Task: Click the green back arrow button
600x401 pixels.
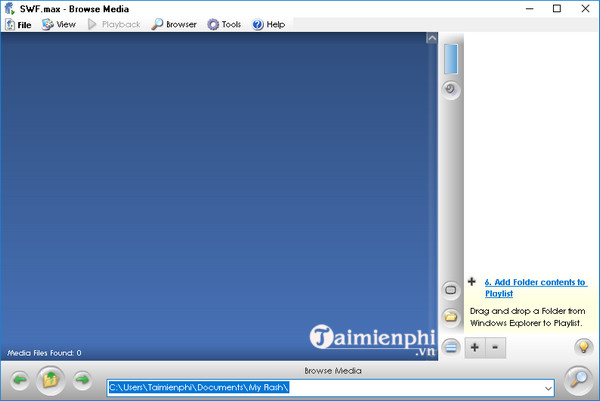Action: point(20,380)
